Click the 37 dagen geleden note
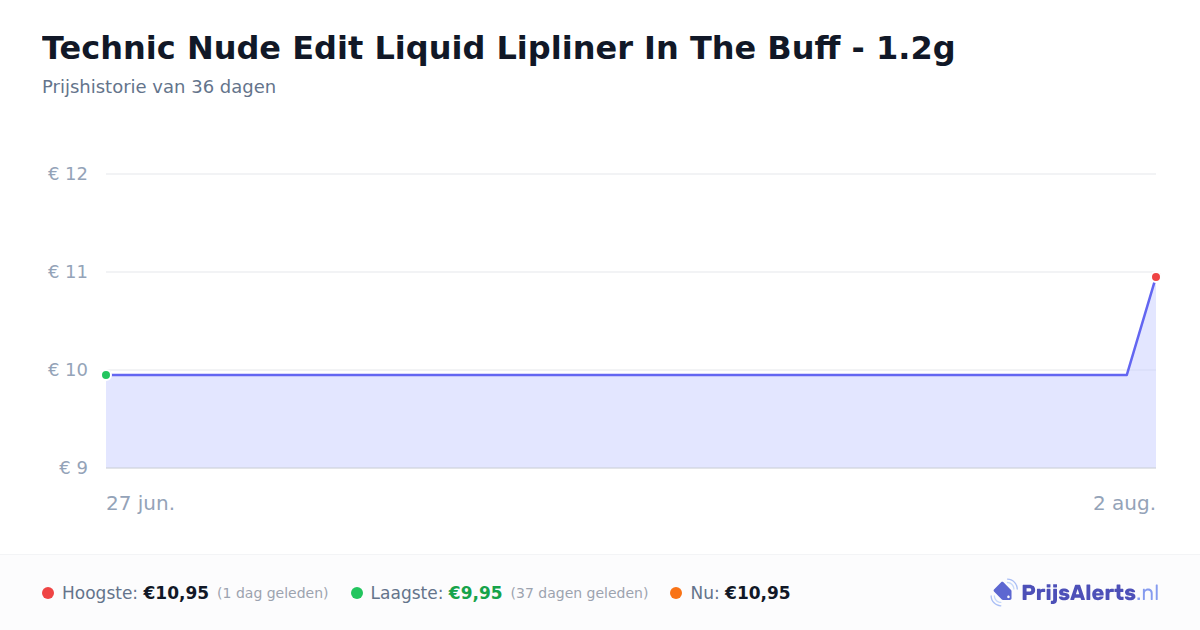This screenshot has height=630, width=1200. click(579, 593)
